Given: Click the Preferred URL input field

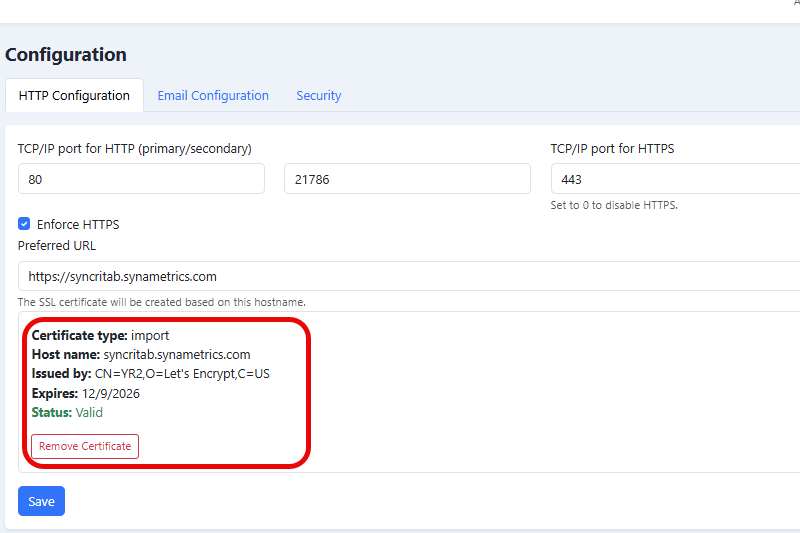Looking at the screenshot, I should [409, 276].
